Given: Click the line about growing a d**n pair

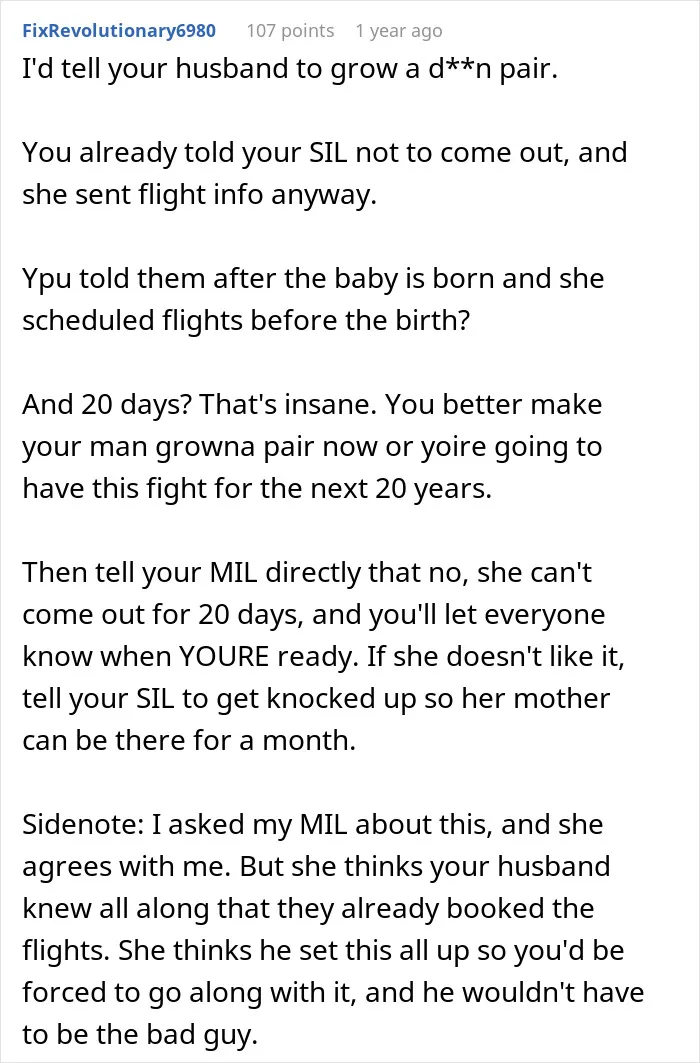Looking at the screenshot, I should click(x=290, y=69).
